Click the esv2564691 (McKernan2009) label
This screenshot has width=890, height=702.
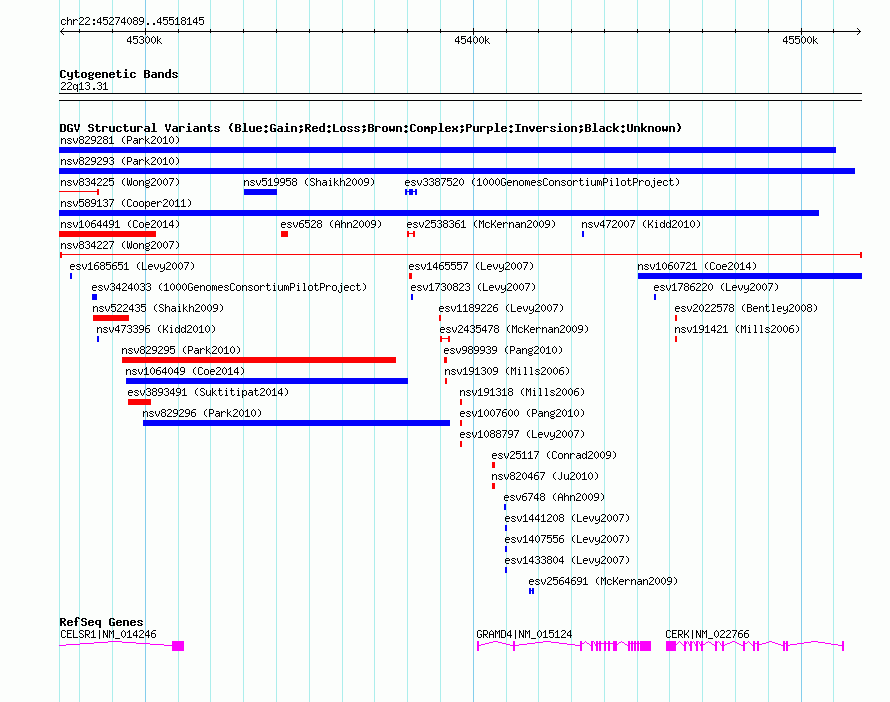pyautogui.click(x=603, y=581)
